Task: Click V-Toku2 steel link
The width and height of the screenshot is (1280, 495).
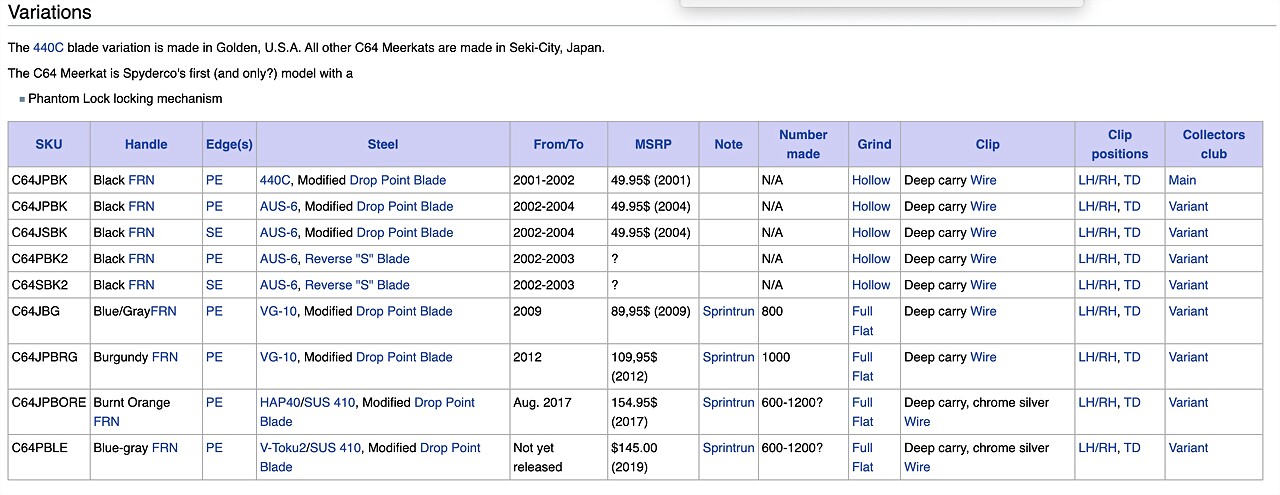Action: click(x=284, y=448)
